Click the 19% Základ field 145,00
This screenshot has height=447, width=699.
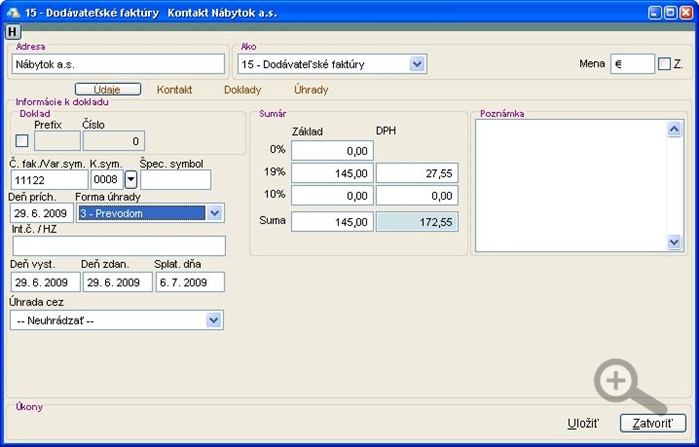pos(332,173)
